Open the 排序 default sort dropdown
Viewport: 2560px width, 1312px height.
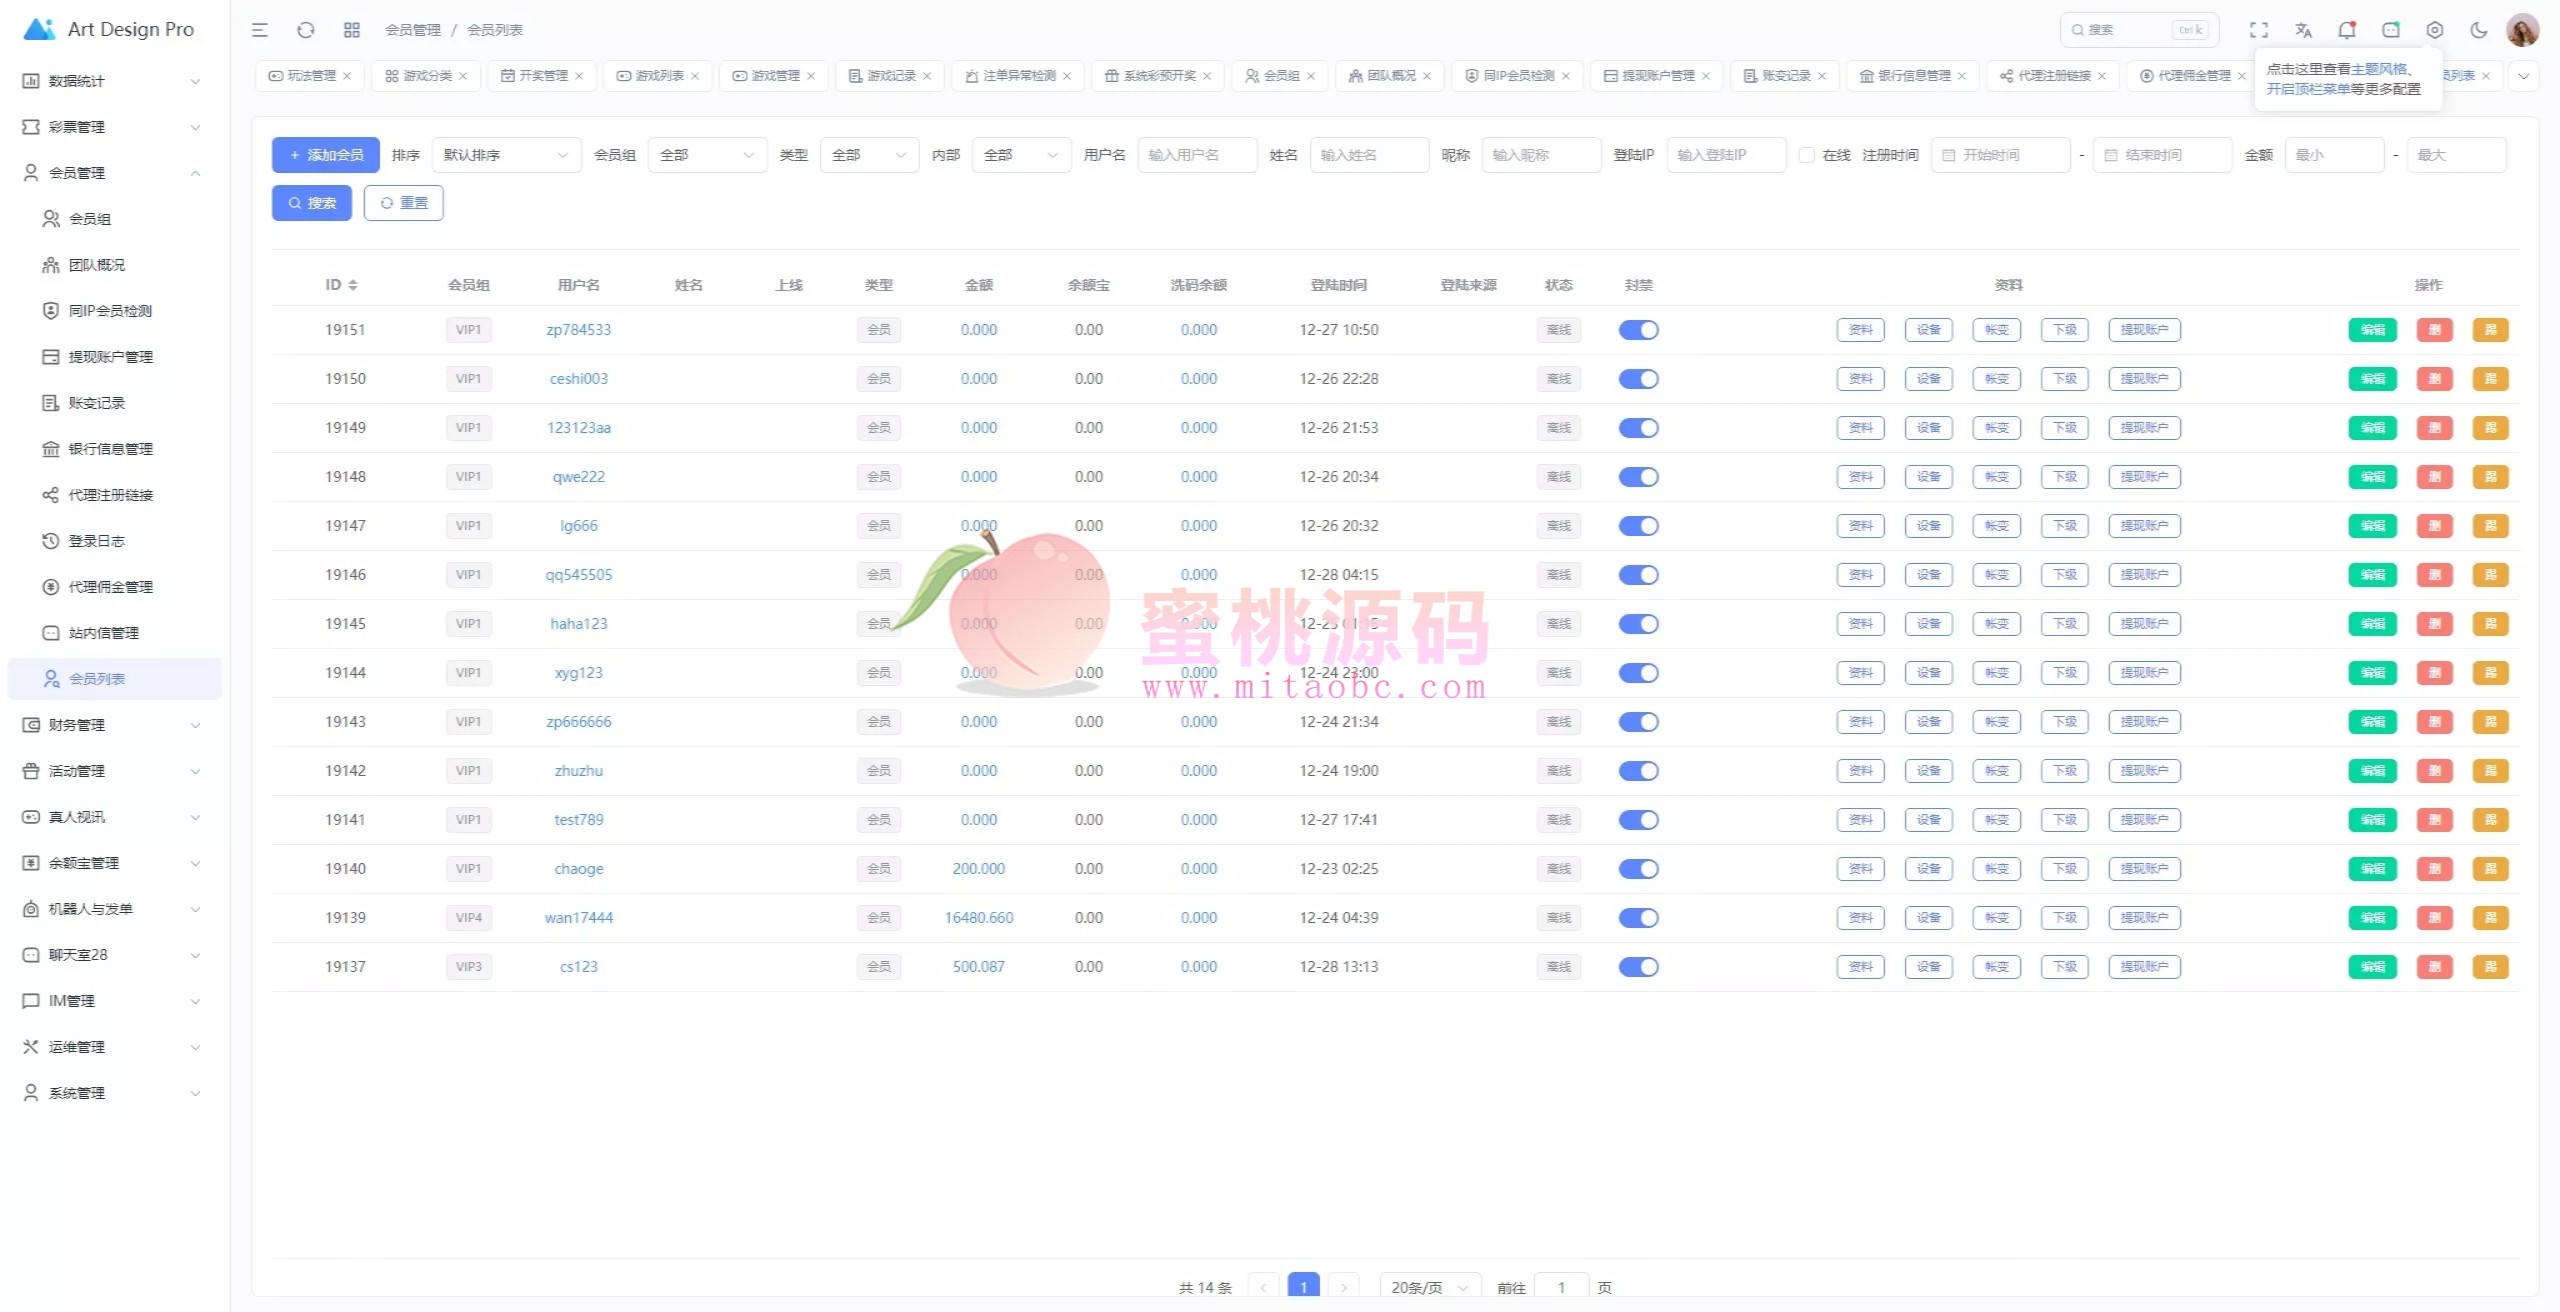pyautogui.click(x=506, y=155)
